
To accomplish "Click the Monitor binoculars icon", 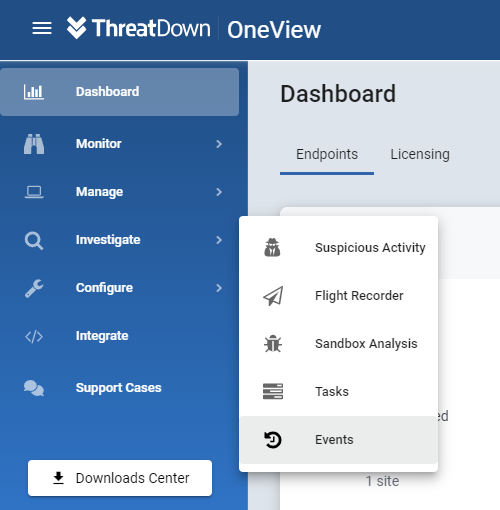I will [34, 144].
